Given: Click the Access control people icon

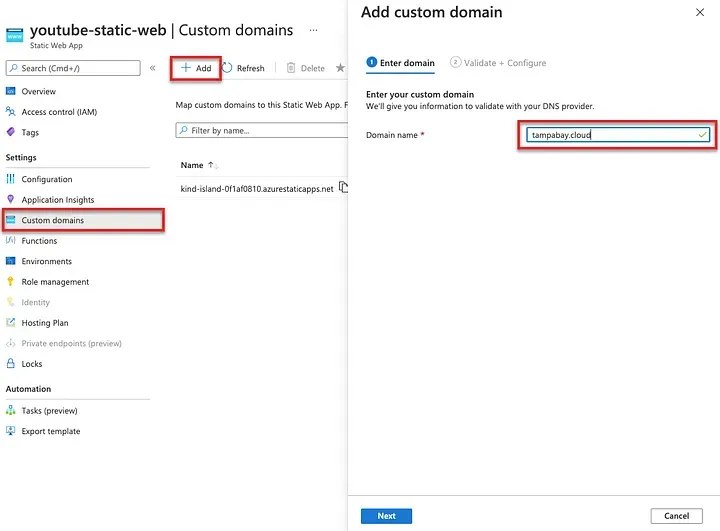Looking at the screenshot, I should tap(11, 111).
